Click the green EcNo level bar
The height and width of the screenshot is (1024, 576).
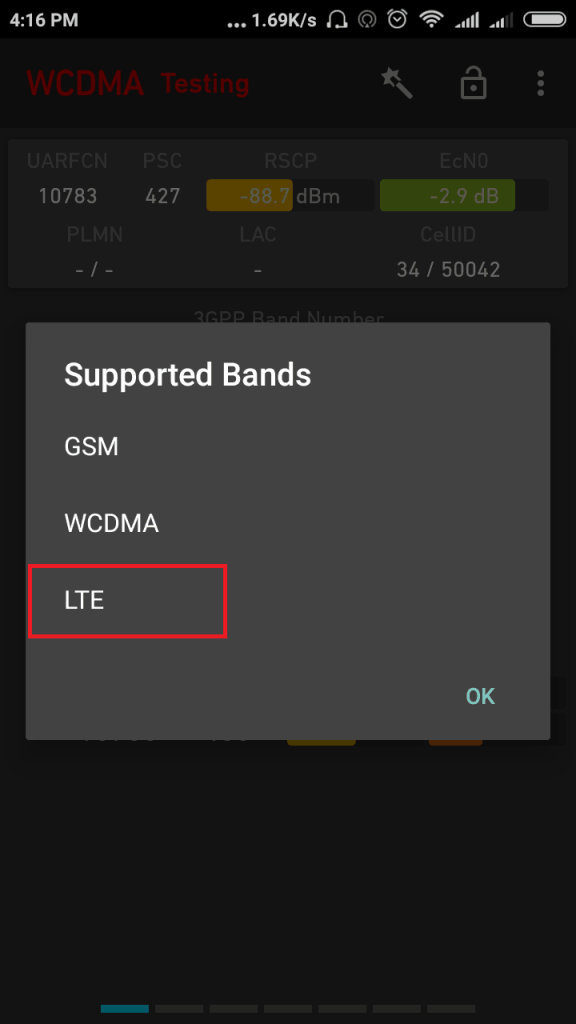pos(447,195)
